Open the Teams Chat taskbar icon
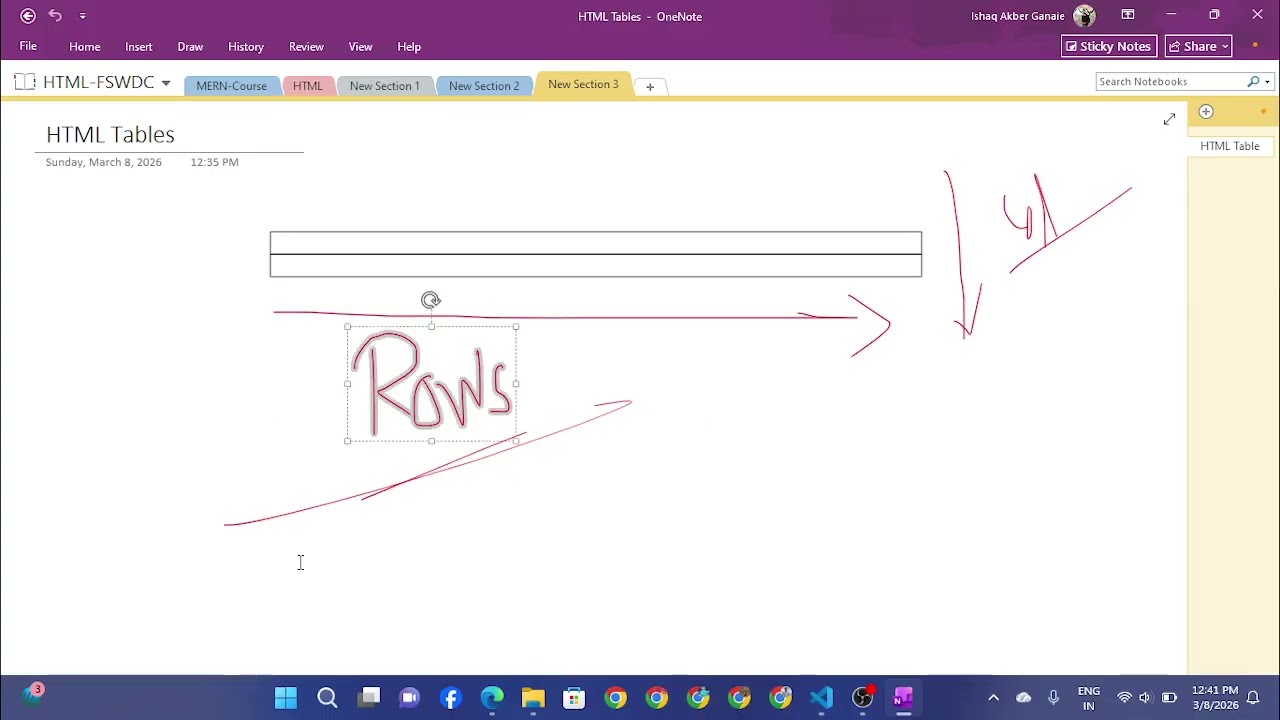 (410, 698)
